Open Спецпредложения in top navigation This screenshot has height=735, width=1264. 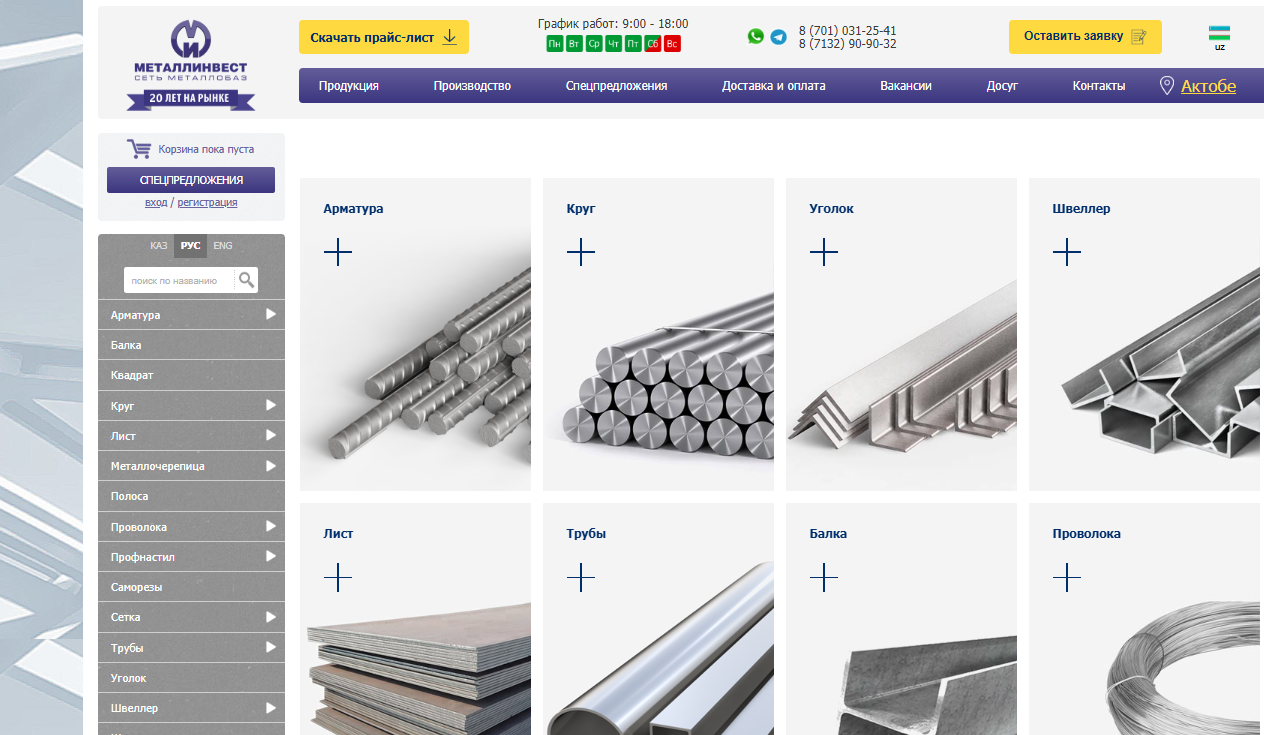click(x=616, y=86)
